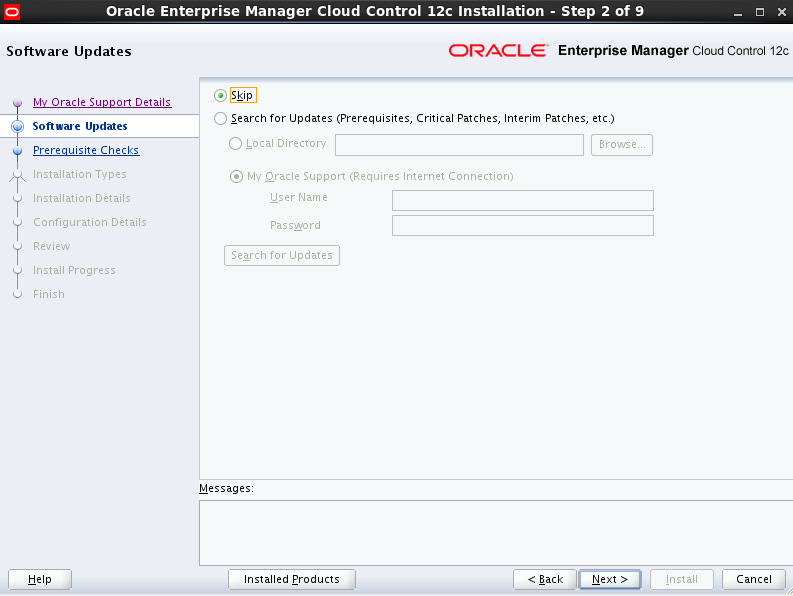
Task: Focus the Password input field
Action: (x=522, y=226)
